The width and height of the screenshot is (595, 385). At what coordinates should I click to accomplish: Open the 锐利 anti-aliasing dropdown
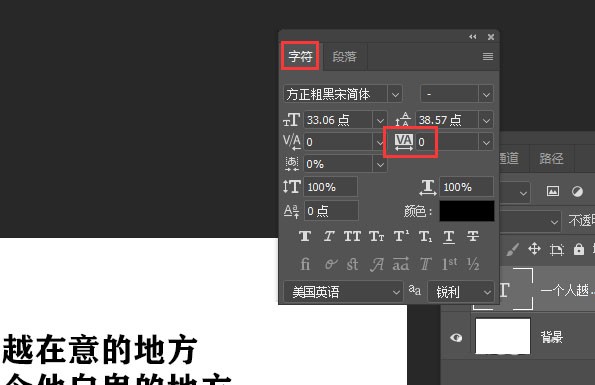point(461,292)
